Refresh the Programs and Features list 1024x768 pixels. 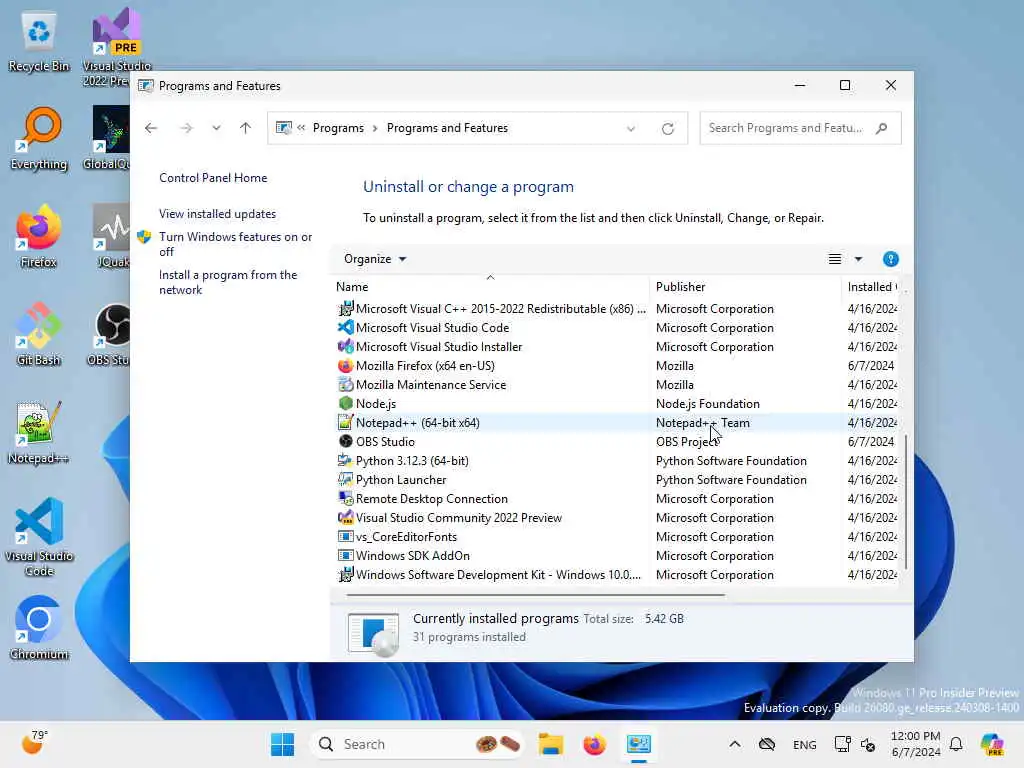tap(667, 129)
